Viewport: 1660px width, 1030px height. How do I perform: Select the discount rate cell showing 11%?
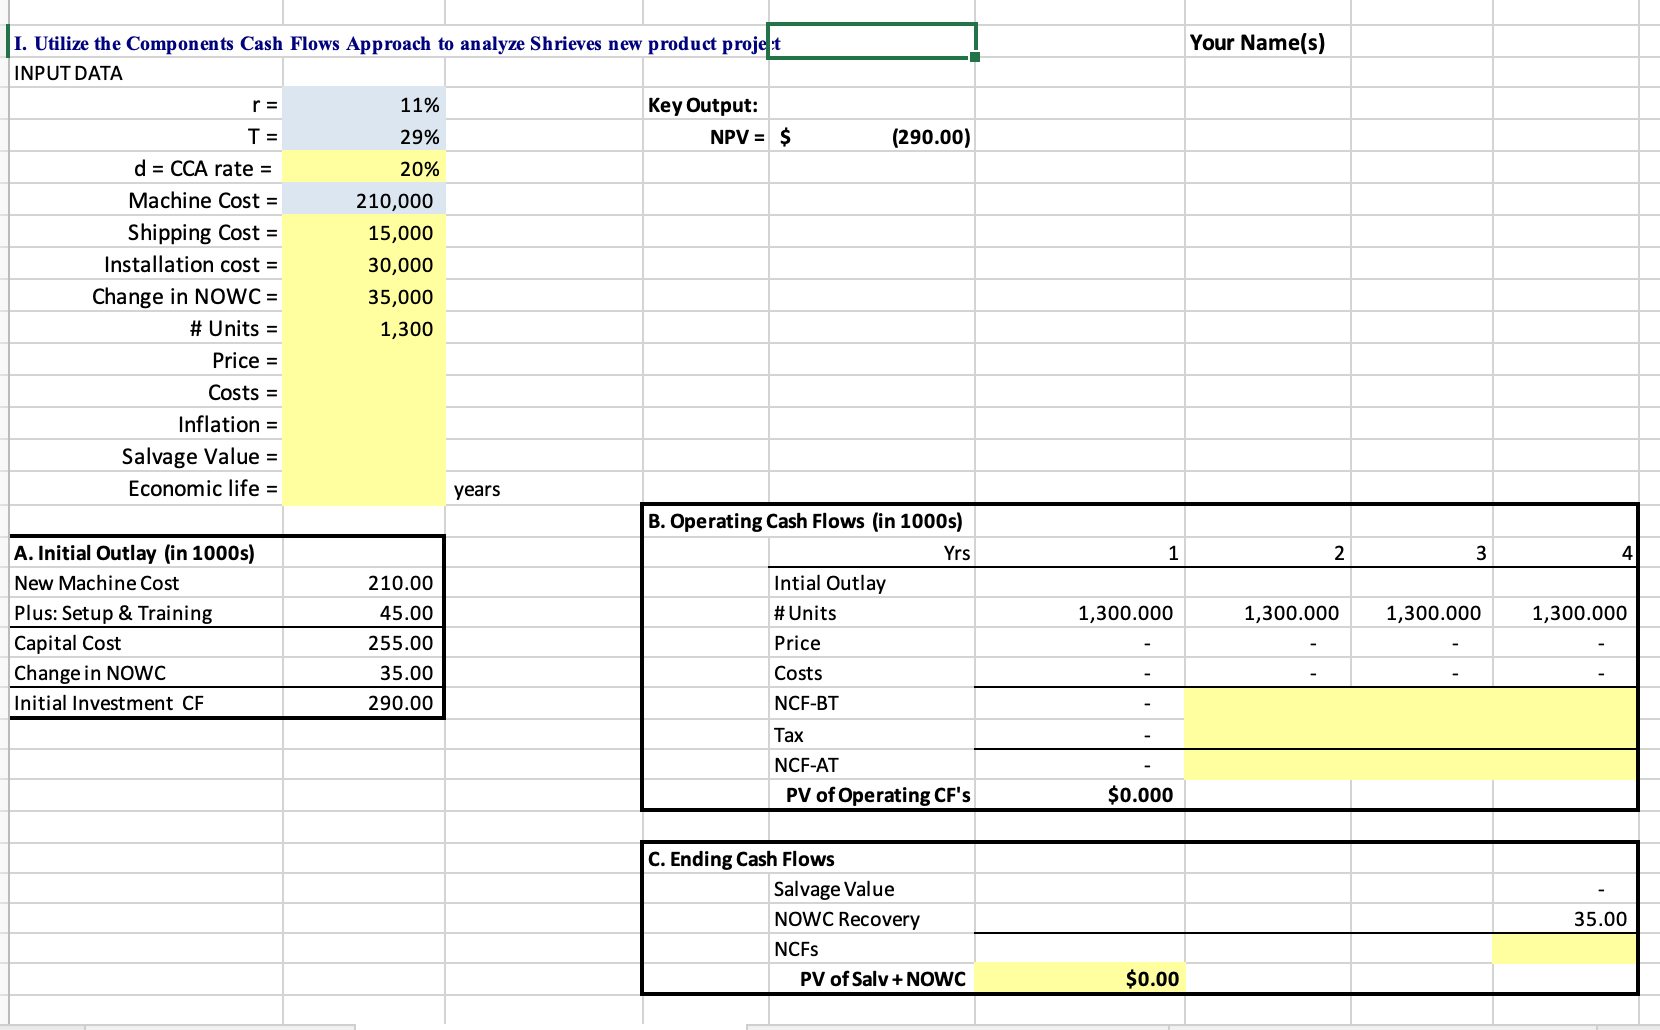pos(364,105)
